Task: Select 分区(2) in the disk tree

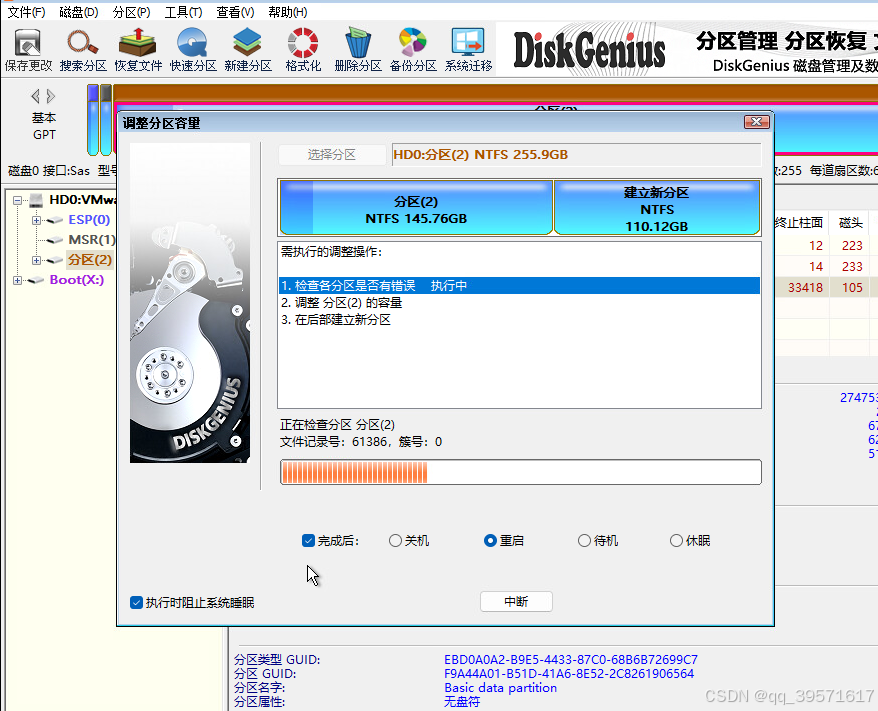Action: (90, 260)
